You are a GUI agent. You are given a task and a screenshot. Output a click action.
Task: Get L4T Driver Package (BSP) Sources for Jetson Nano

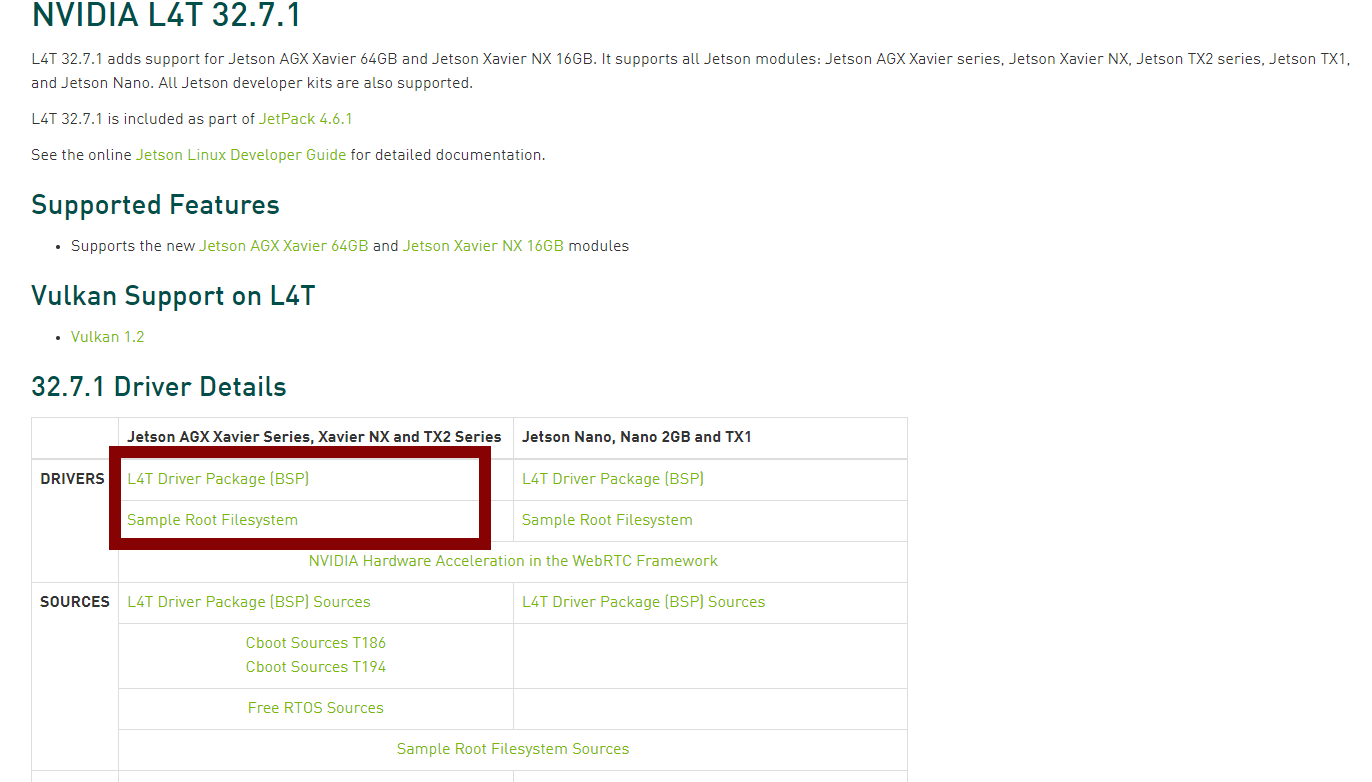coord(644,602)
